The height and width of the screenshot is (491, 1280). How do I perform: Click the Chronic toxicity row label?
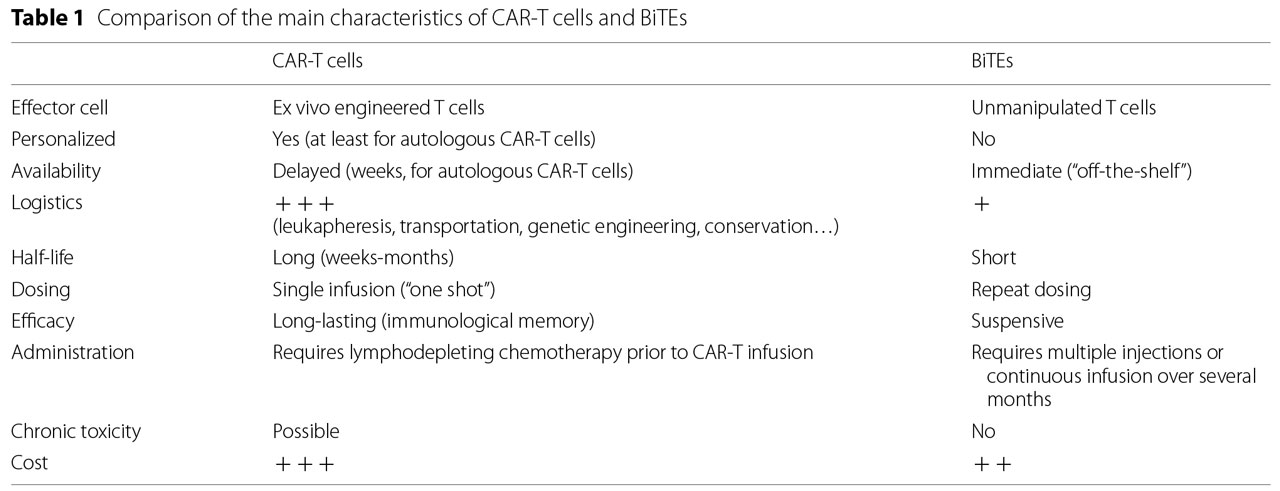[x=76, y=432]
